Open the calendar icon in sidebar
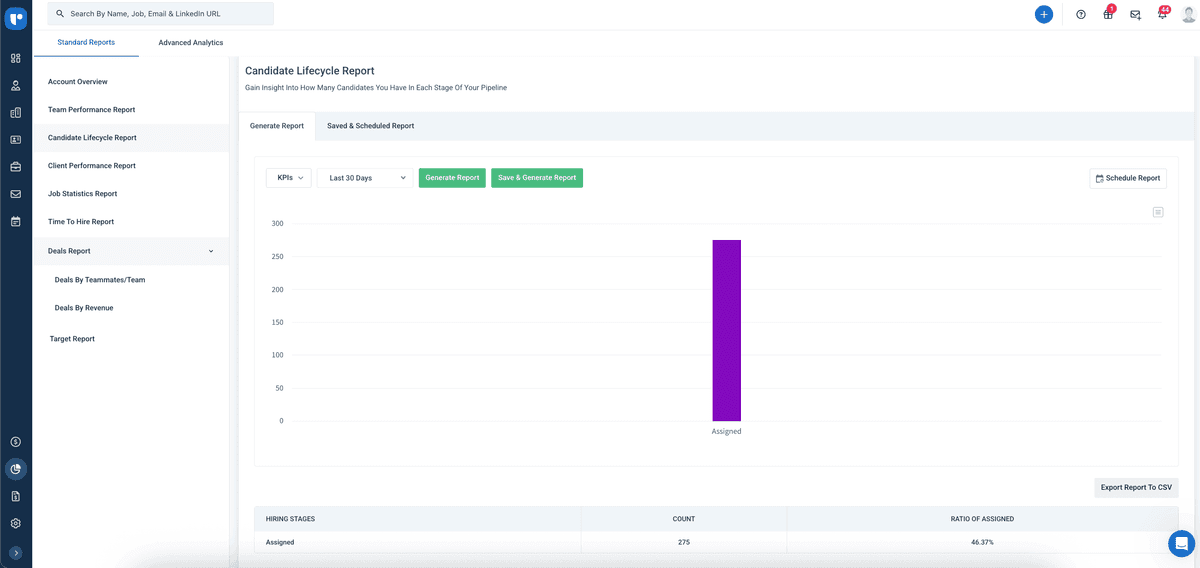 point(16,220)
